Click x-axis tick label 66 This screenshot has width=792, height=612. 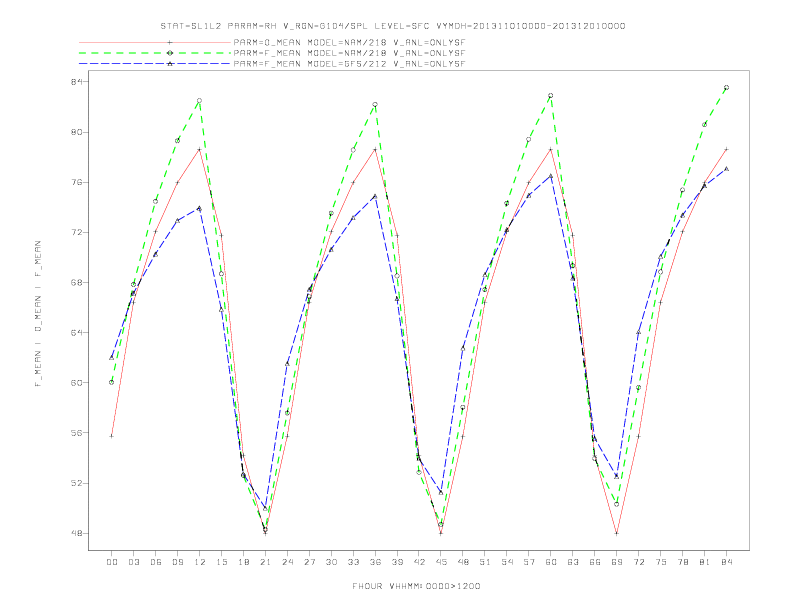coord(595,562)
